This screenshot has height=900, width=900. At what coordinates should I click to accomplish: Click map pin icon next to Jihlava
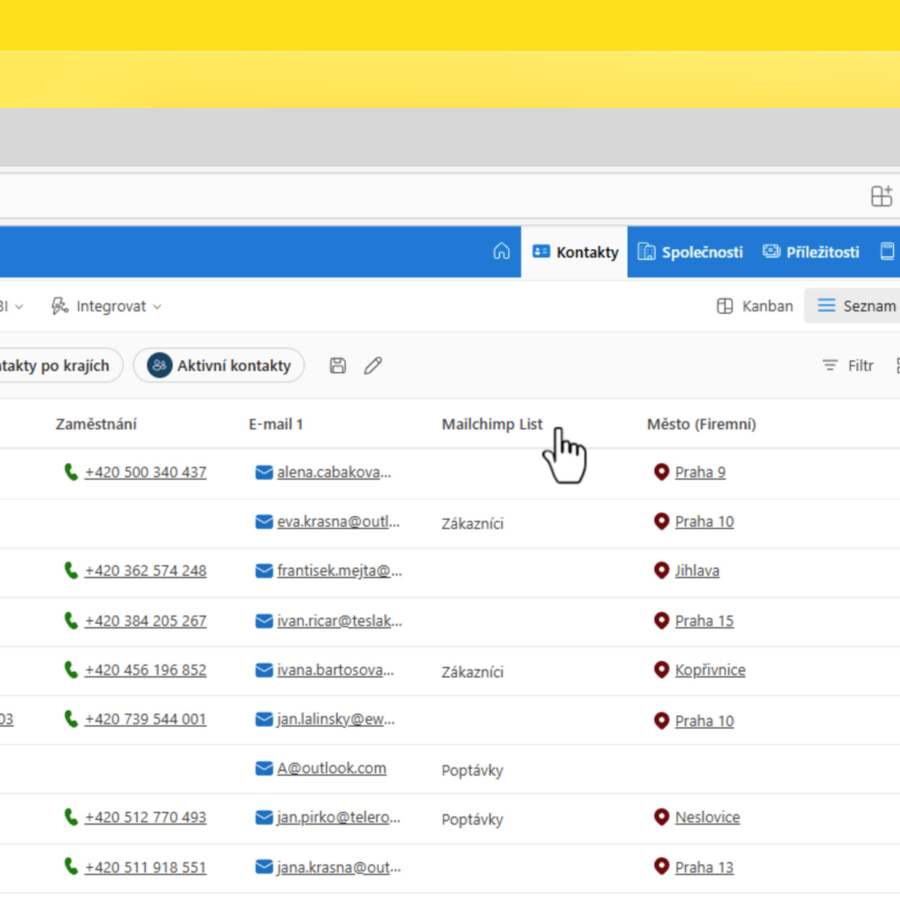click(661, 571)
